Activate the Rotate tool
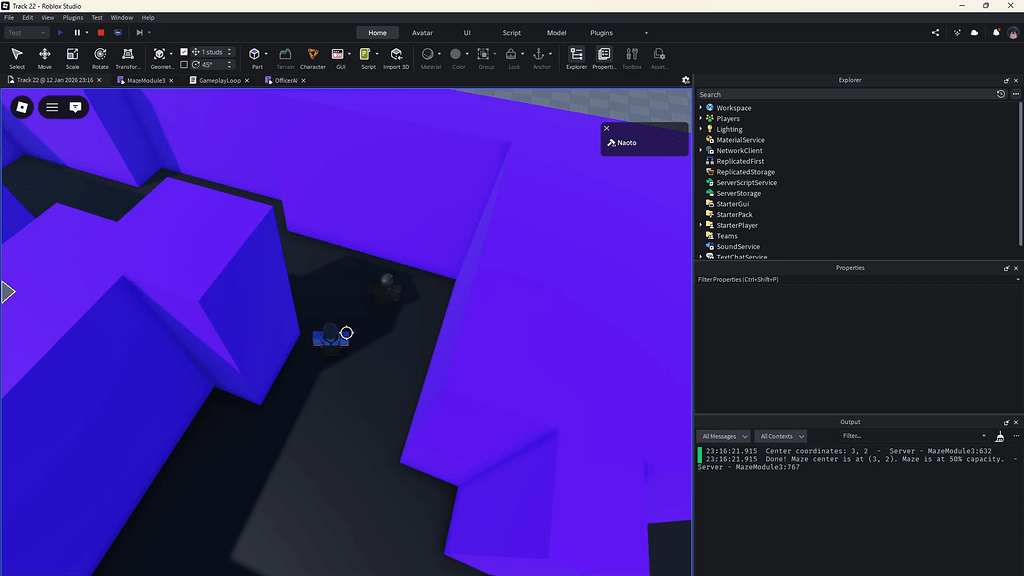The image size is (1024, 576). 100,55
